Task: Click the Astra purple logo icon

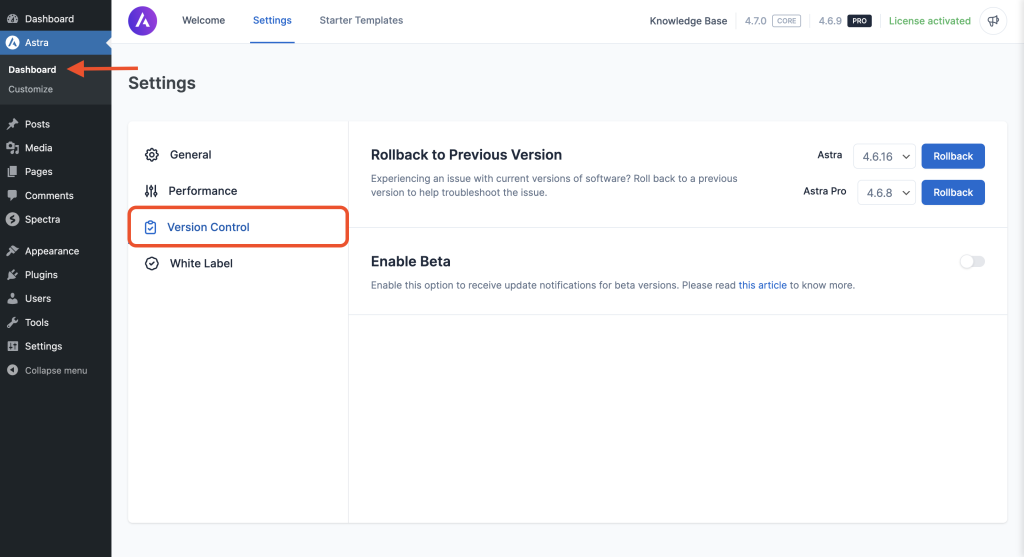Action: tap(142, 21)
